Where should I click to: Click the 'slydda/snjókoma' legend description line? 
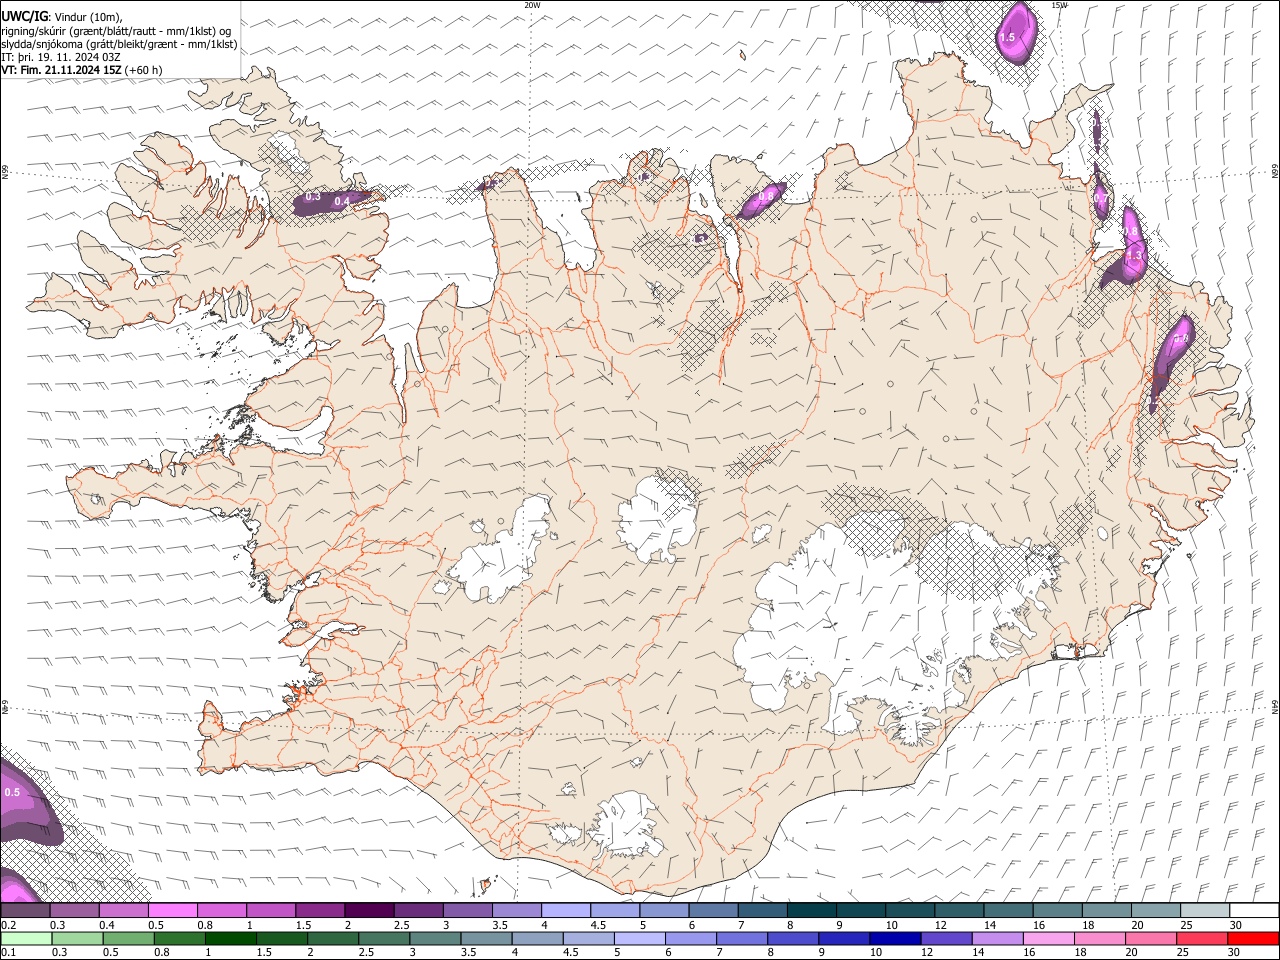pyautogui.click(x=119, y=44)
